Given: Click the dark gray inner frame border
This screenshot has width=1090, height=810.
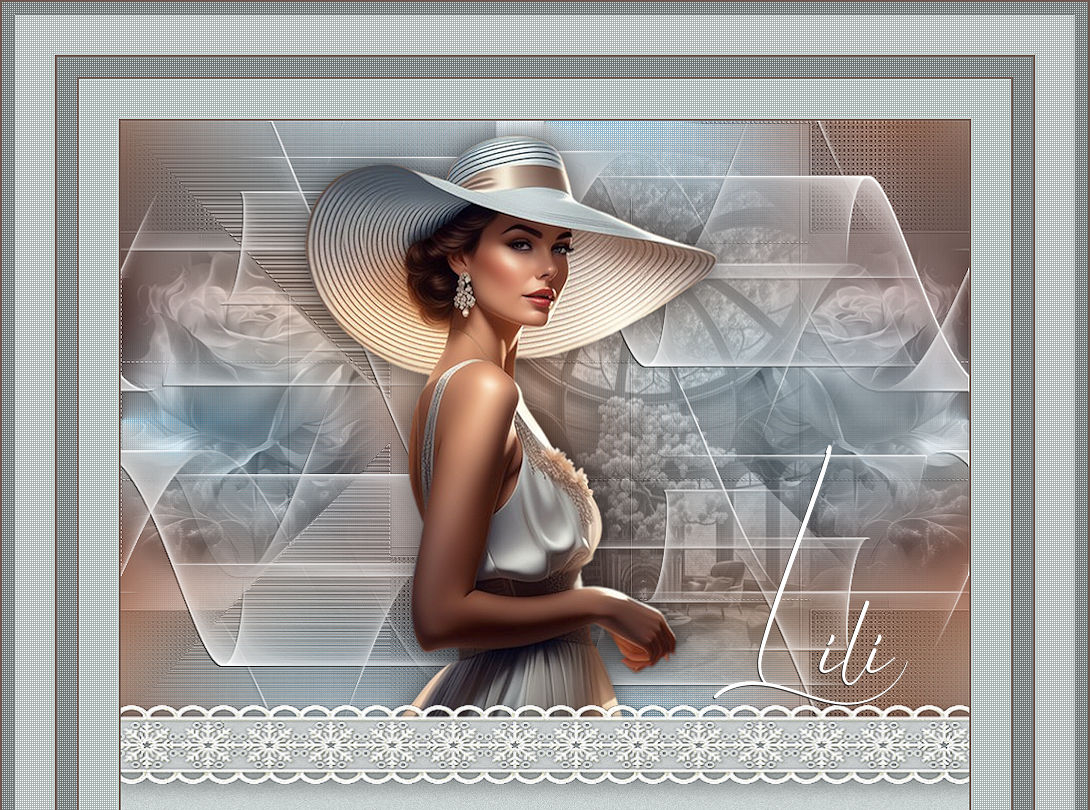Looking at the screenshot, I should [x=67, y=400].
